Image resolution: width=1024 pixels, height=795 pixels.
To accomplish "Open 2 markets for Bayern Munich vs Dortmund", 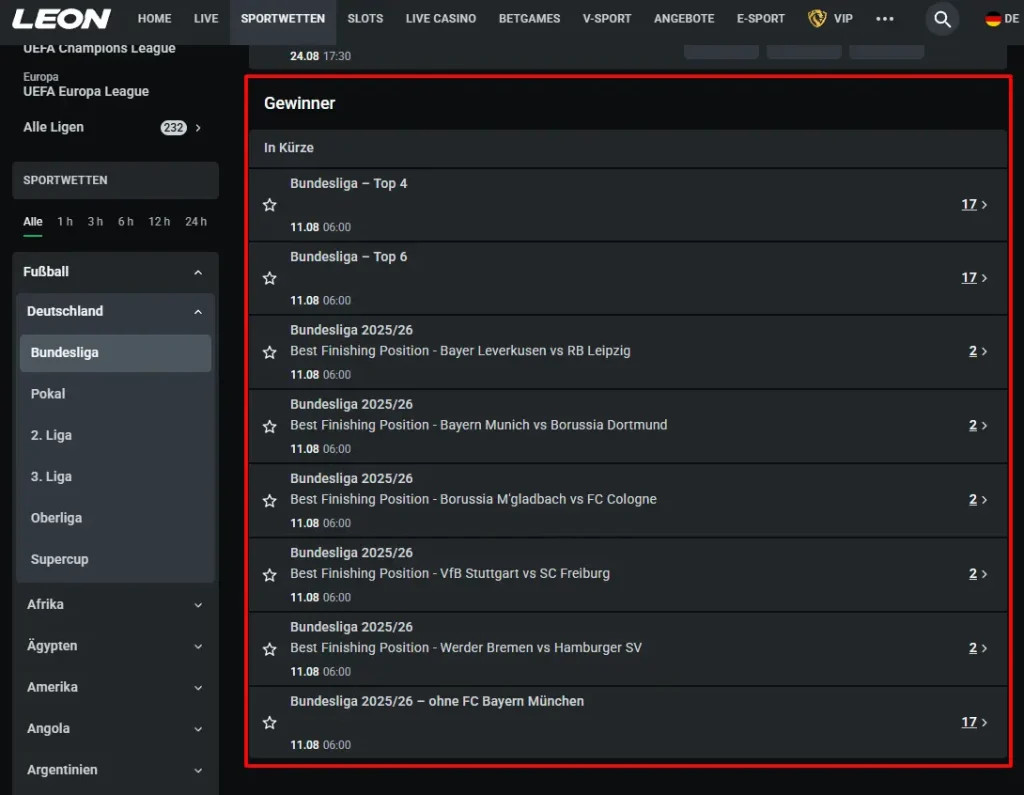I will (x=978, y=426).
